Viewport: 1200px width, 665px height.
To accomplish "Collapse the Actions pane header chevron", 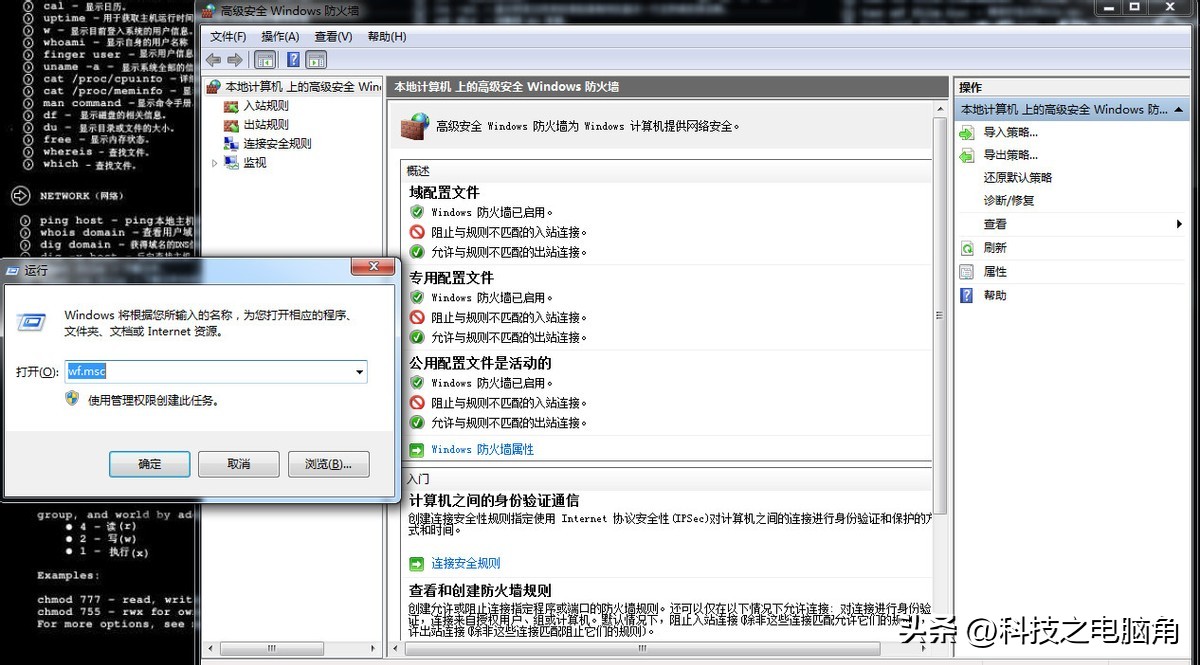I will (x=1180, y=109).
